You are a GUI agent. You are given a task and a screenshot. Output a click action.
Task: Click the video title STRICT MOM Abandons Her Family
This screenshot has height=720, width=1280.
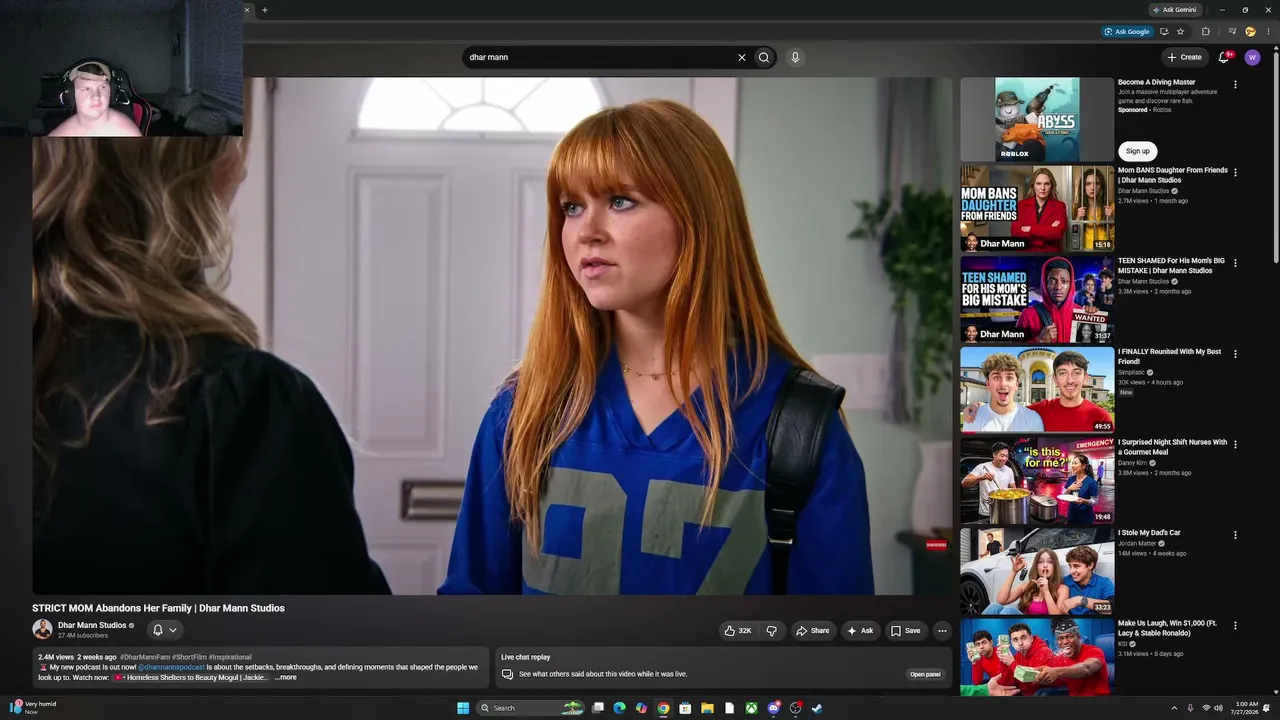tap(158, 608)
